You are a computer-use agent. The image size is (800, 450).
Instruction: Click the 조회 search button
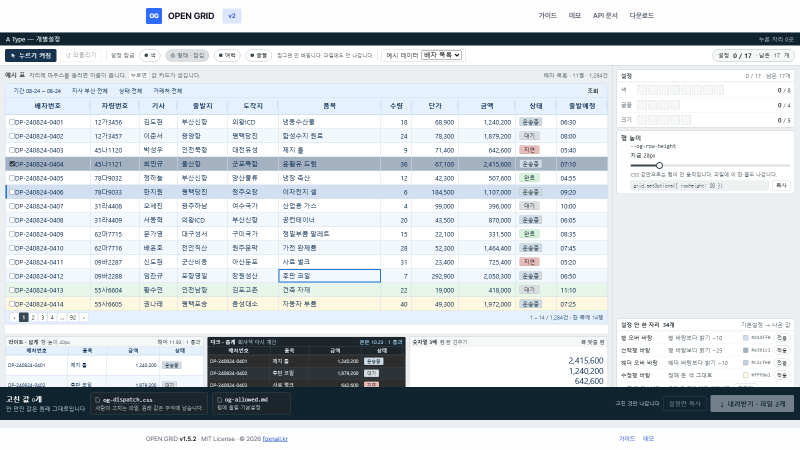pos(592,91)
